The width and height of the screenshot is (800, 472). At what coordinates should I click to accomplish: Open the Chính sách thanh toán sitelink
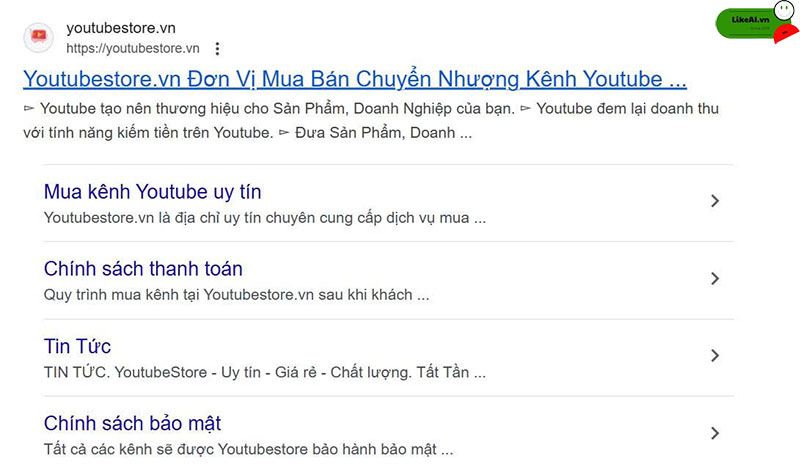[143, 269]
